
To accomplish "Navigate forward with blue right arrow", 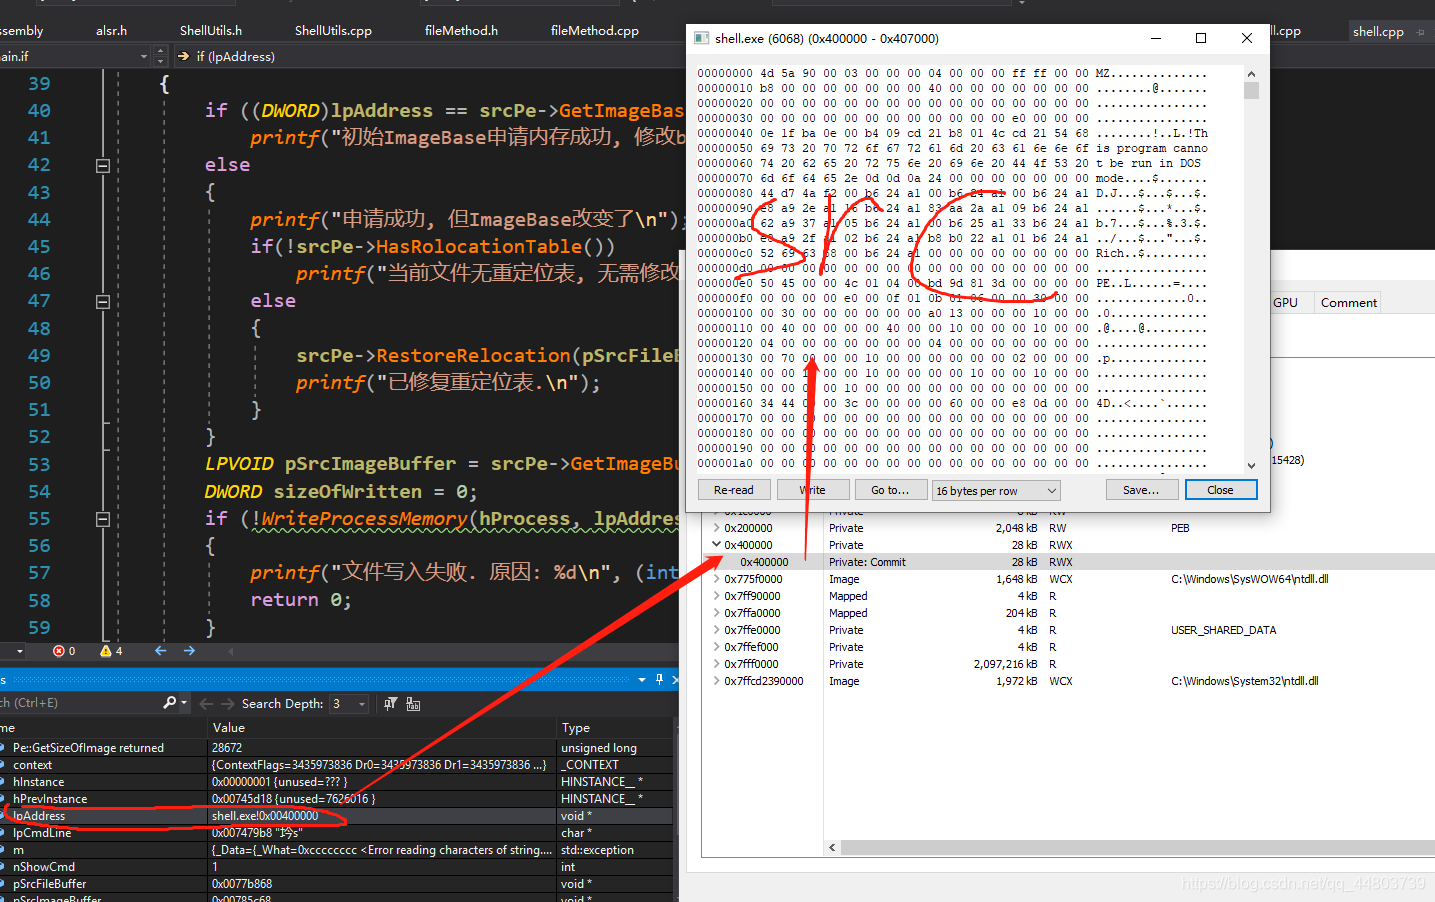I will click(x=190, y=651).
